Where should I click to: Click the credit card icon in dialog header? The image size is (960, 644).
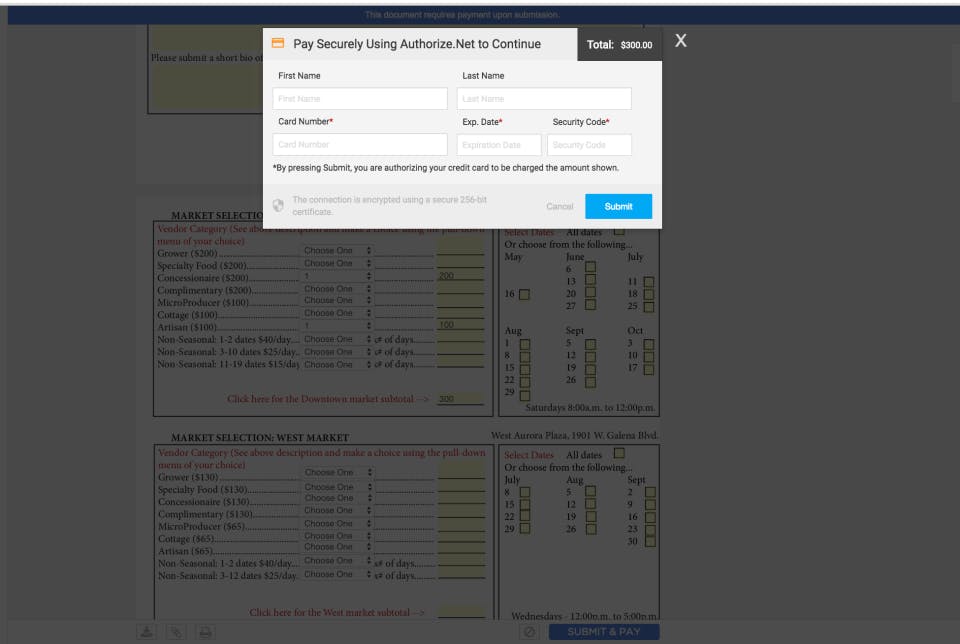[278, 43]
